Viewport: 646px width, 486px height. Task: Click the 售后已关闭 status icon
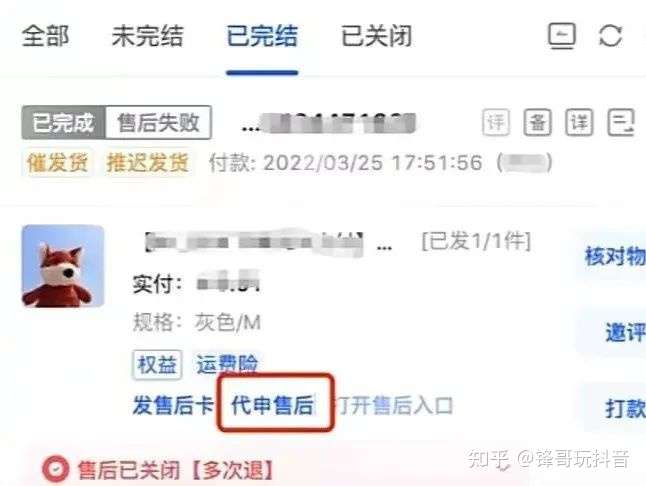[x=55, y=469]
